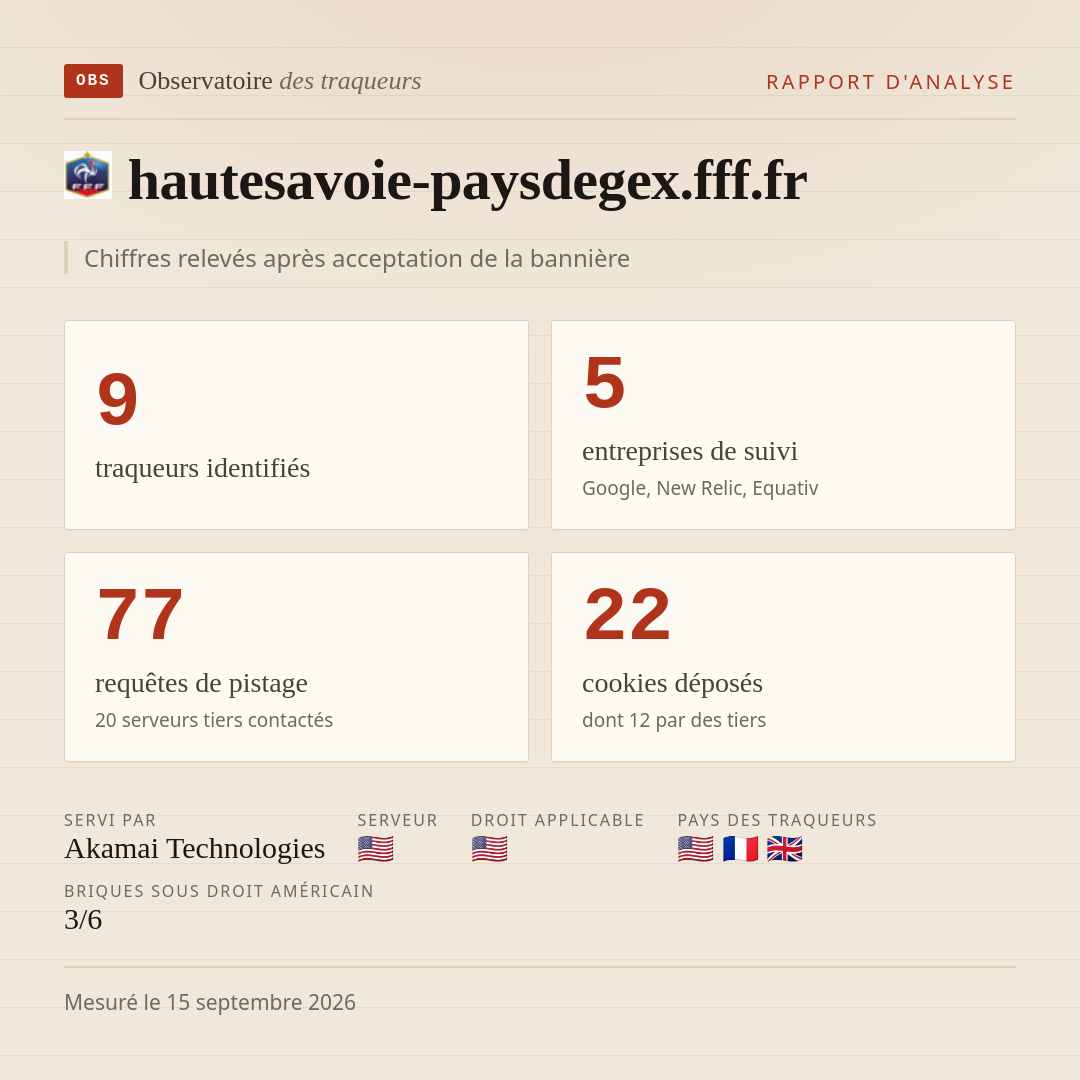The height and width of the screenshot is (1080, 1080).
Task: Click the Observatoire des traqueurs title
Action: click(280, 81)
